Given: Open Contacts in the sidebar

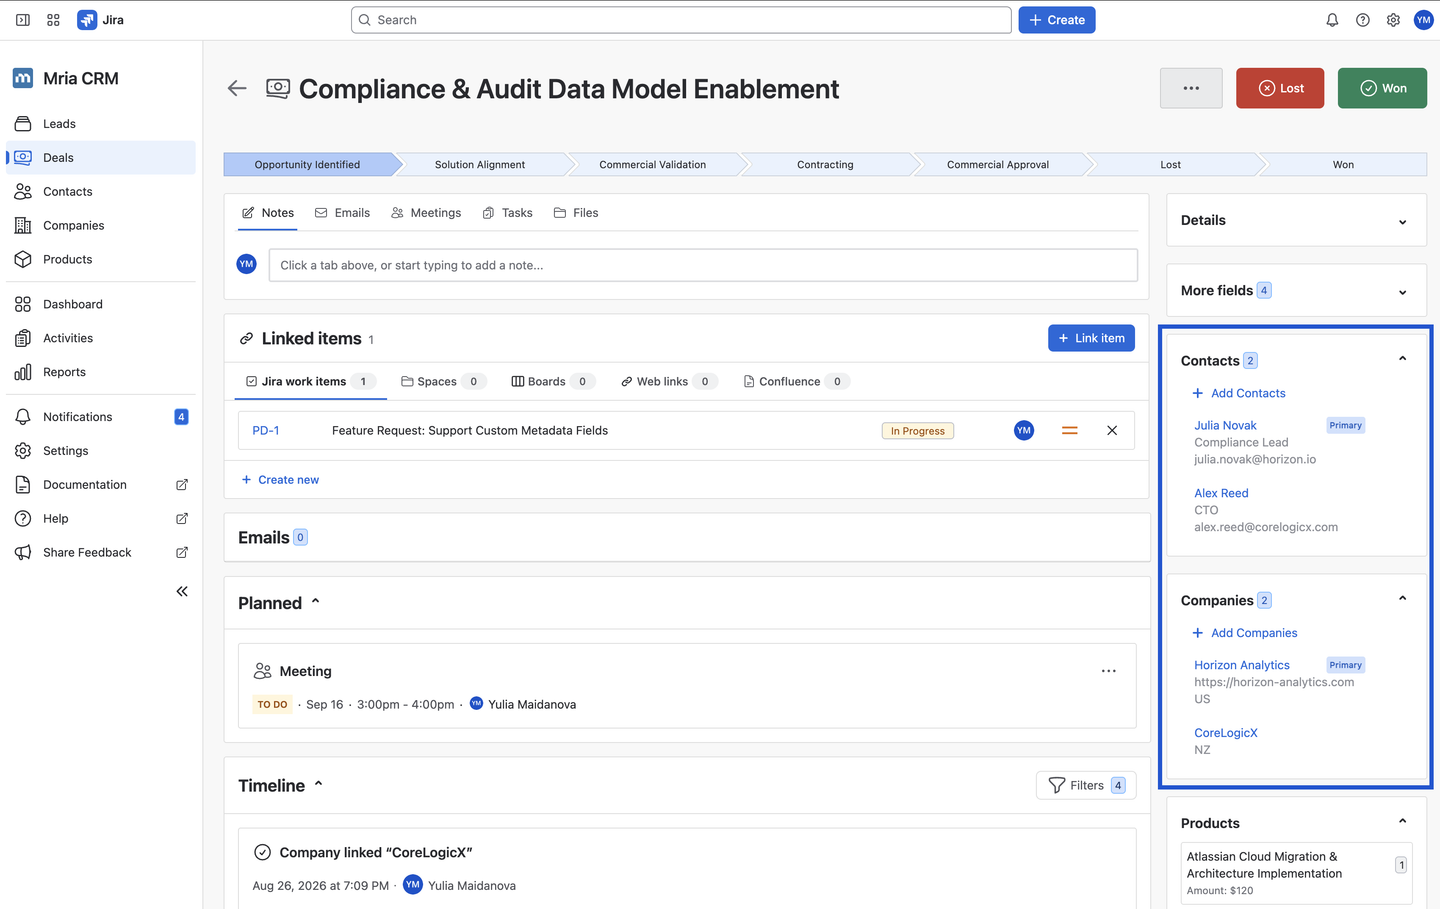Looking at the screenshot, I should click(101, 192).
